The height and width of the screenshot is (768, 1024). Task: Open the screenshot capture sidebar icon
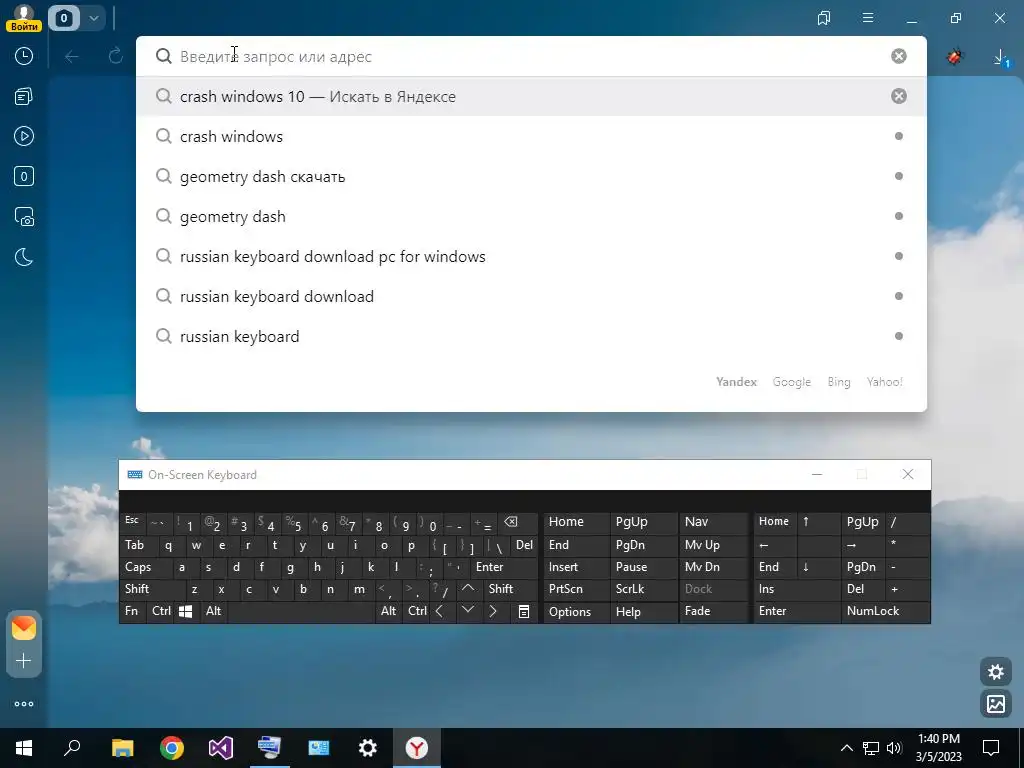(x=24, y=217)
